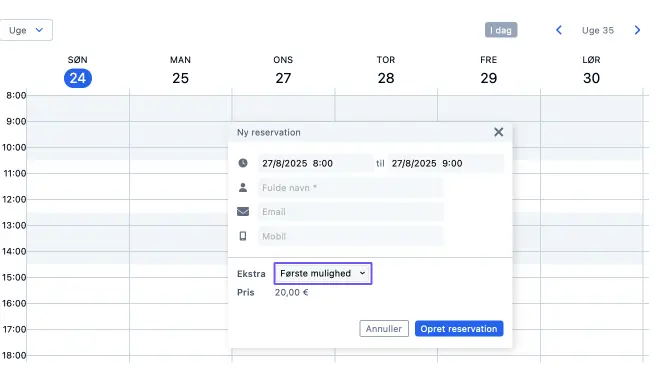The width and height of the screenshot is (656, 375).
Task: Expand the Ekstra Første mulighed dropdown
Action: (323, 274)
